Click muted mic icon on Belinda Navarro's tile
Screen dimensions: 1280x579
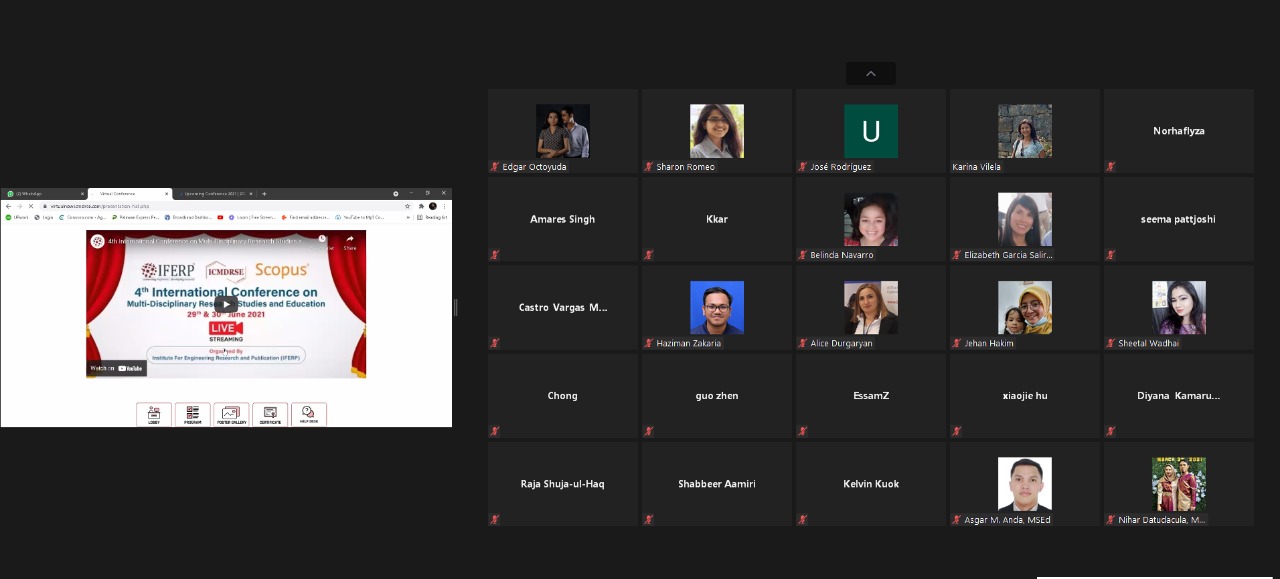(803, 255)
